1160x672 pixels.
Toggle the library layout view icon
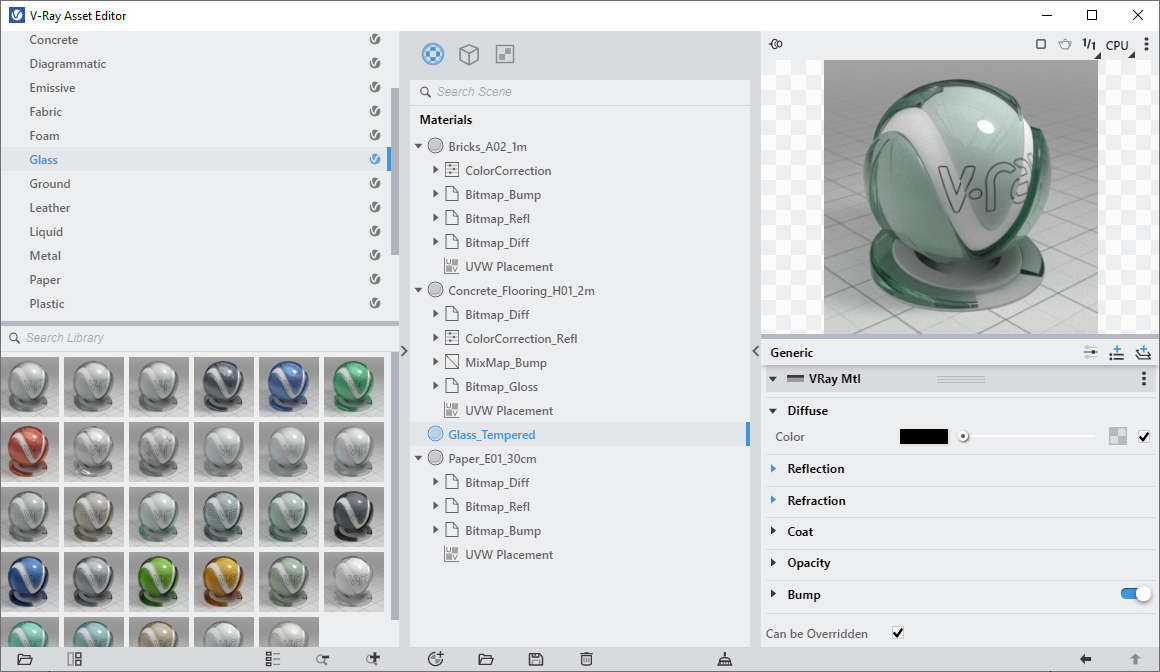click(75, 659)
